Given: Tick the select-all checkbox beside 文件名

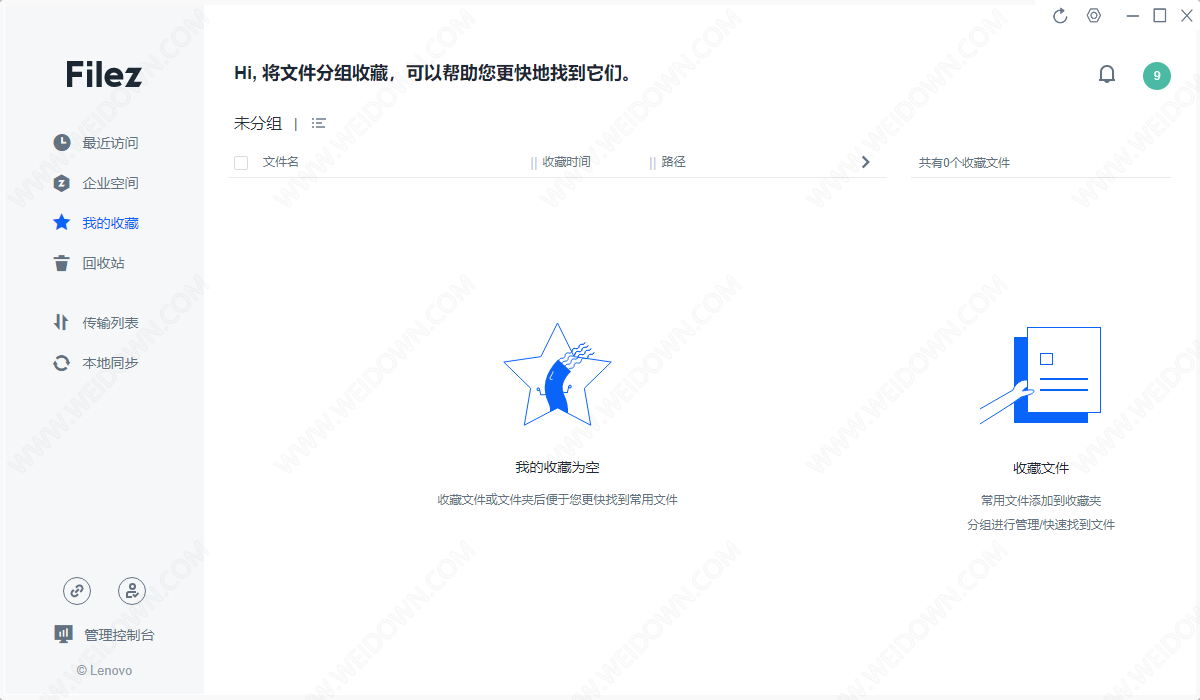Looking at the screenshot, I should coord(241,162).
